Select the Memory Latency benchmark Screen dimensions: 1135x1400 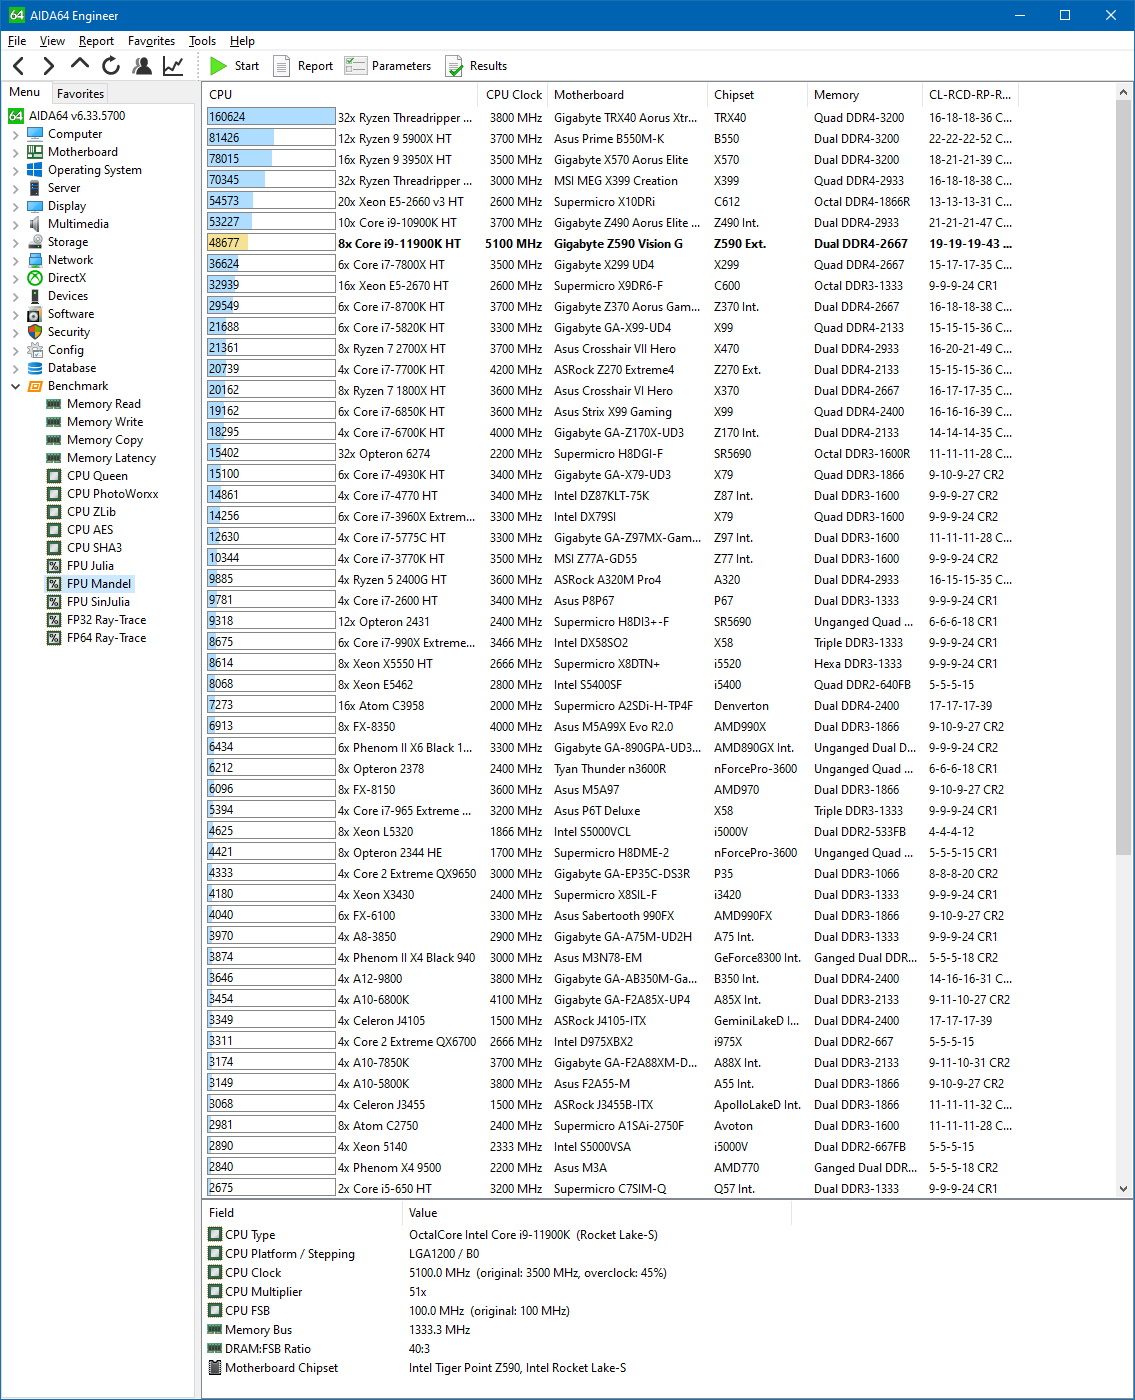(111, 458)
